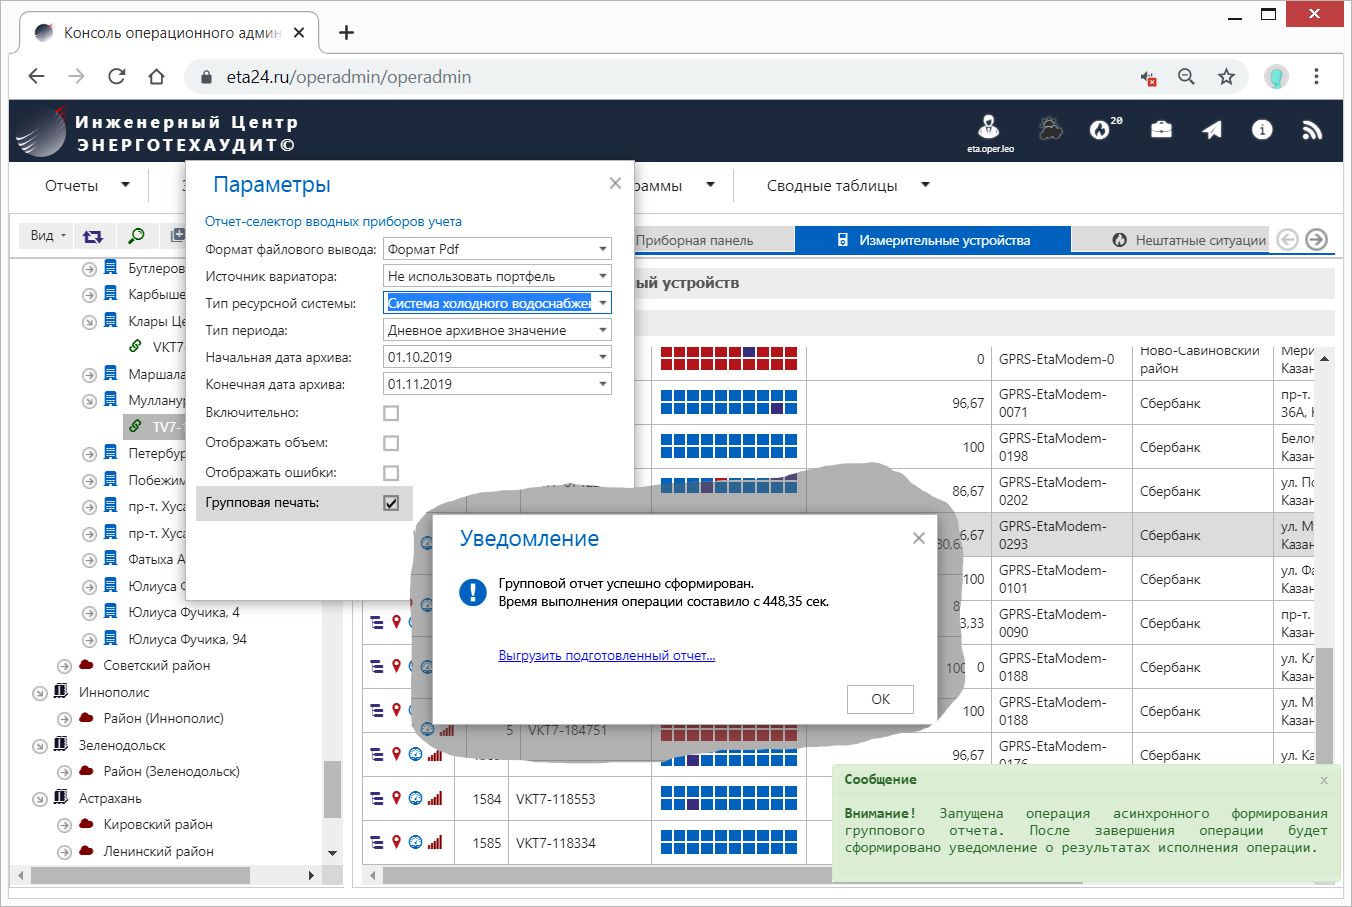Click the Начальная дата архива date field
This screenshot has height=907, width=1352.
[490, 357]
